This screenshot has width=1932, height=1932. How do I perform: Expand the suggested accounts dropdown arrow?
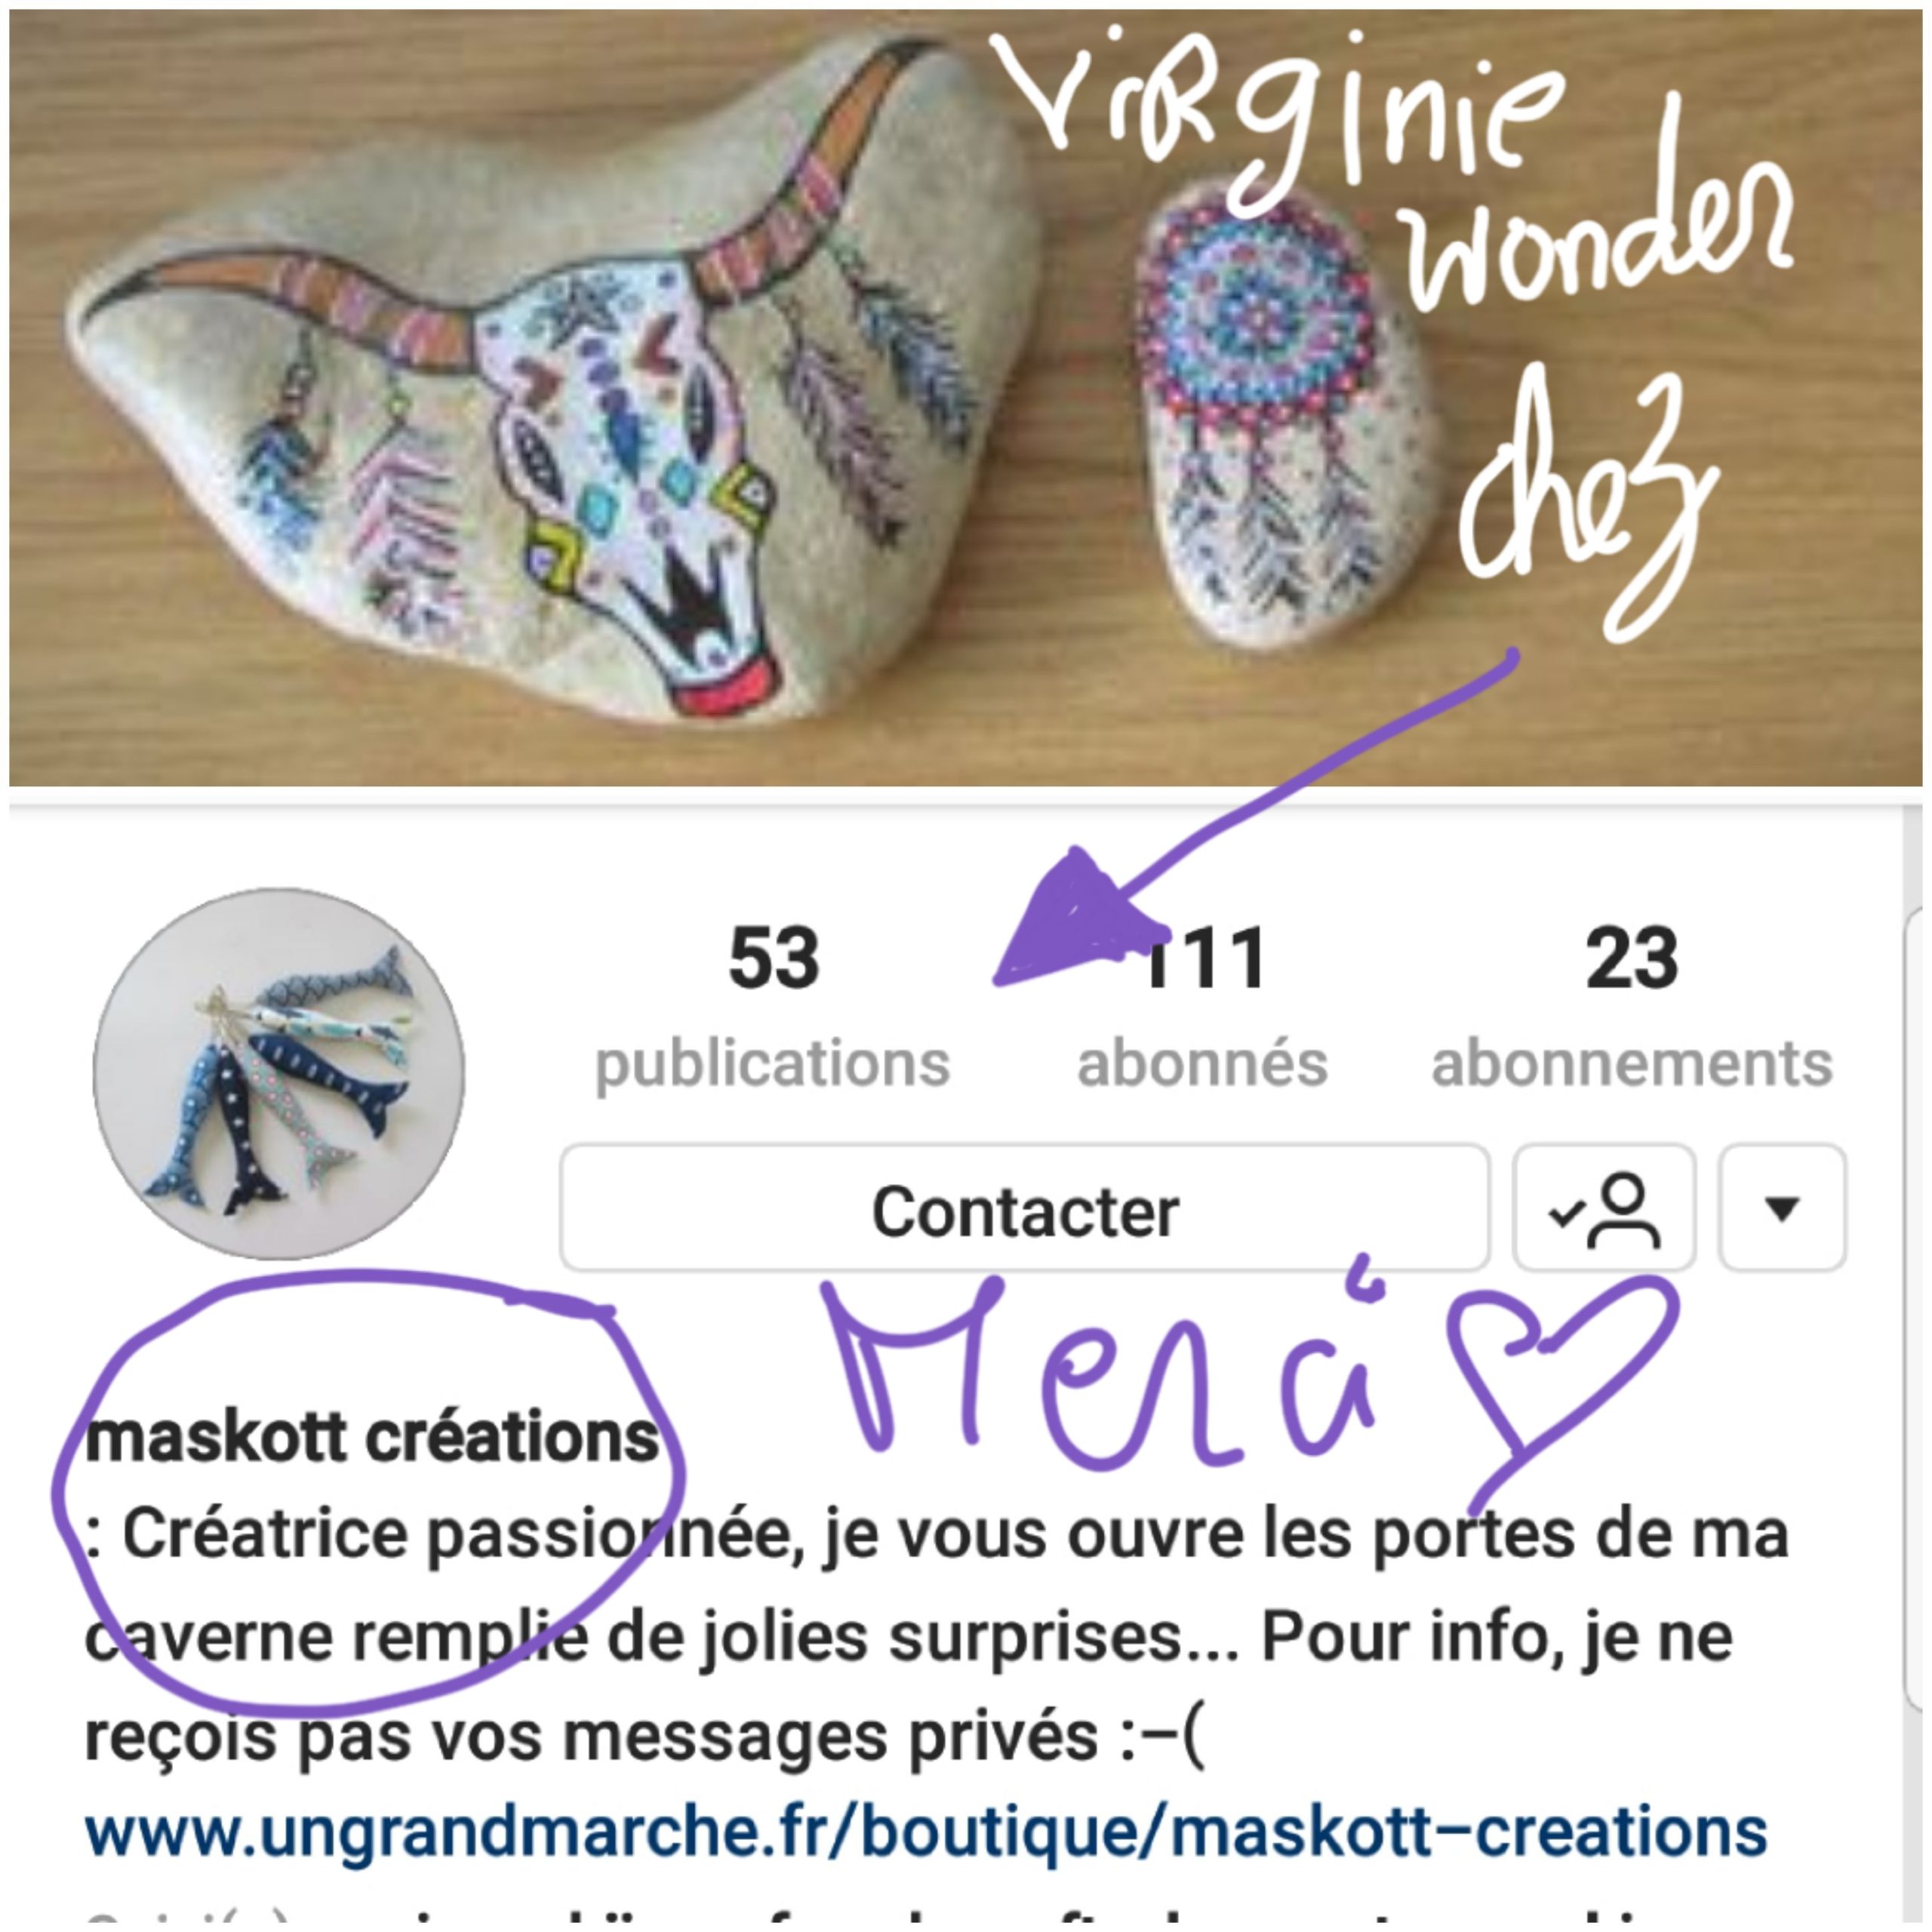tap(1782, 1209)
